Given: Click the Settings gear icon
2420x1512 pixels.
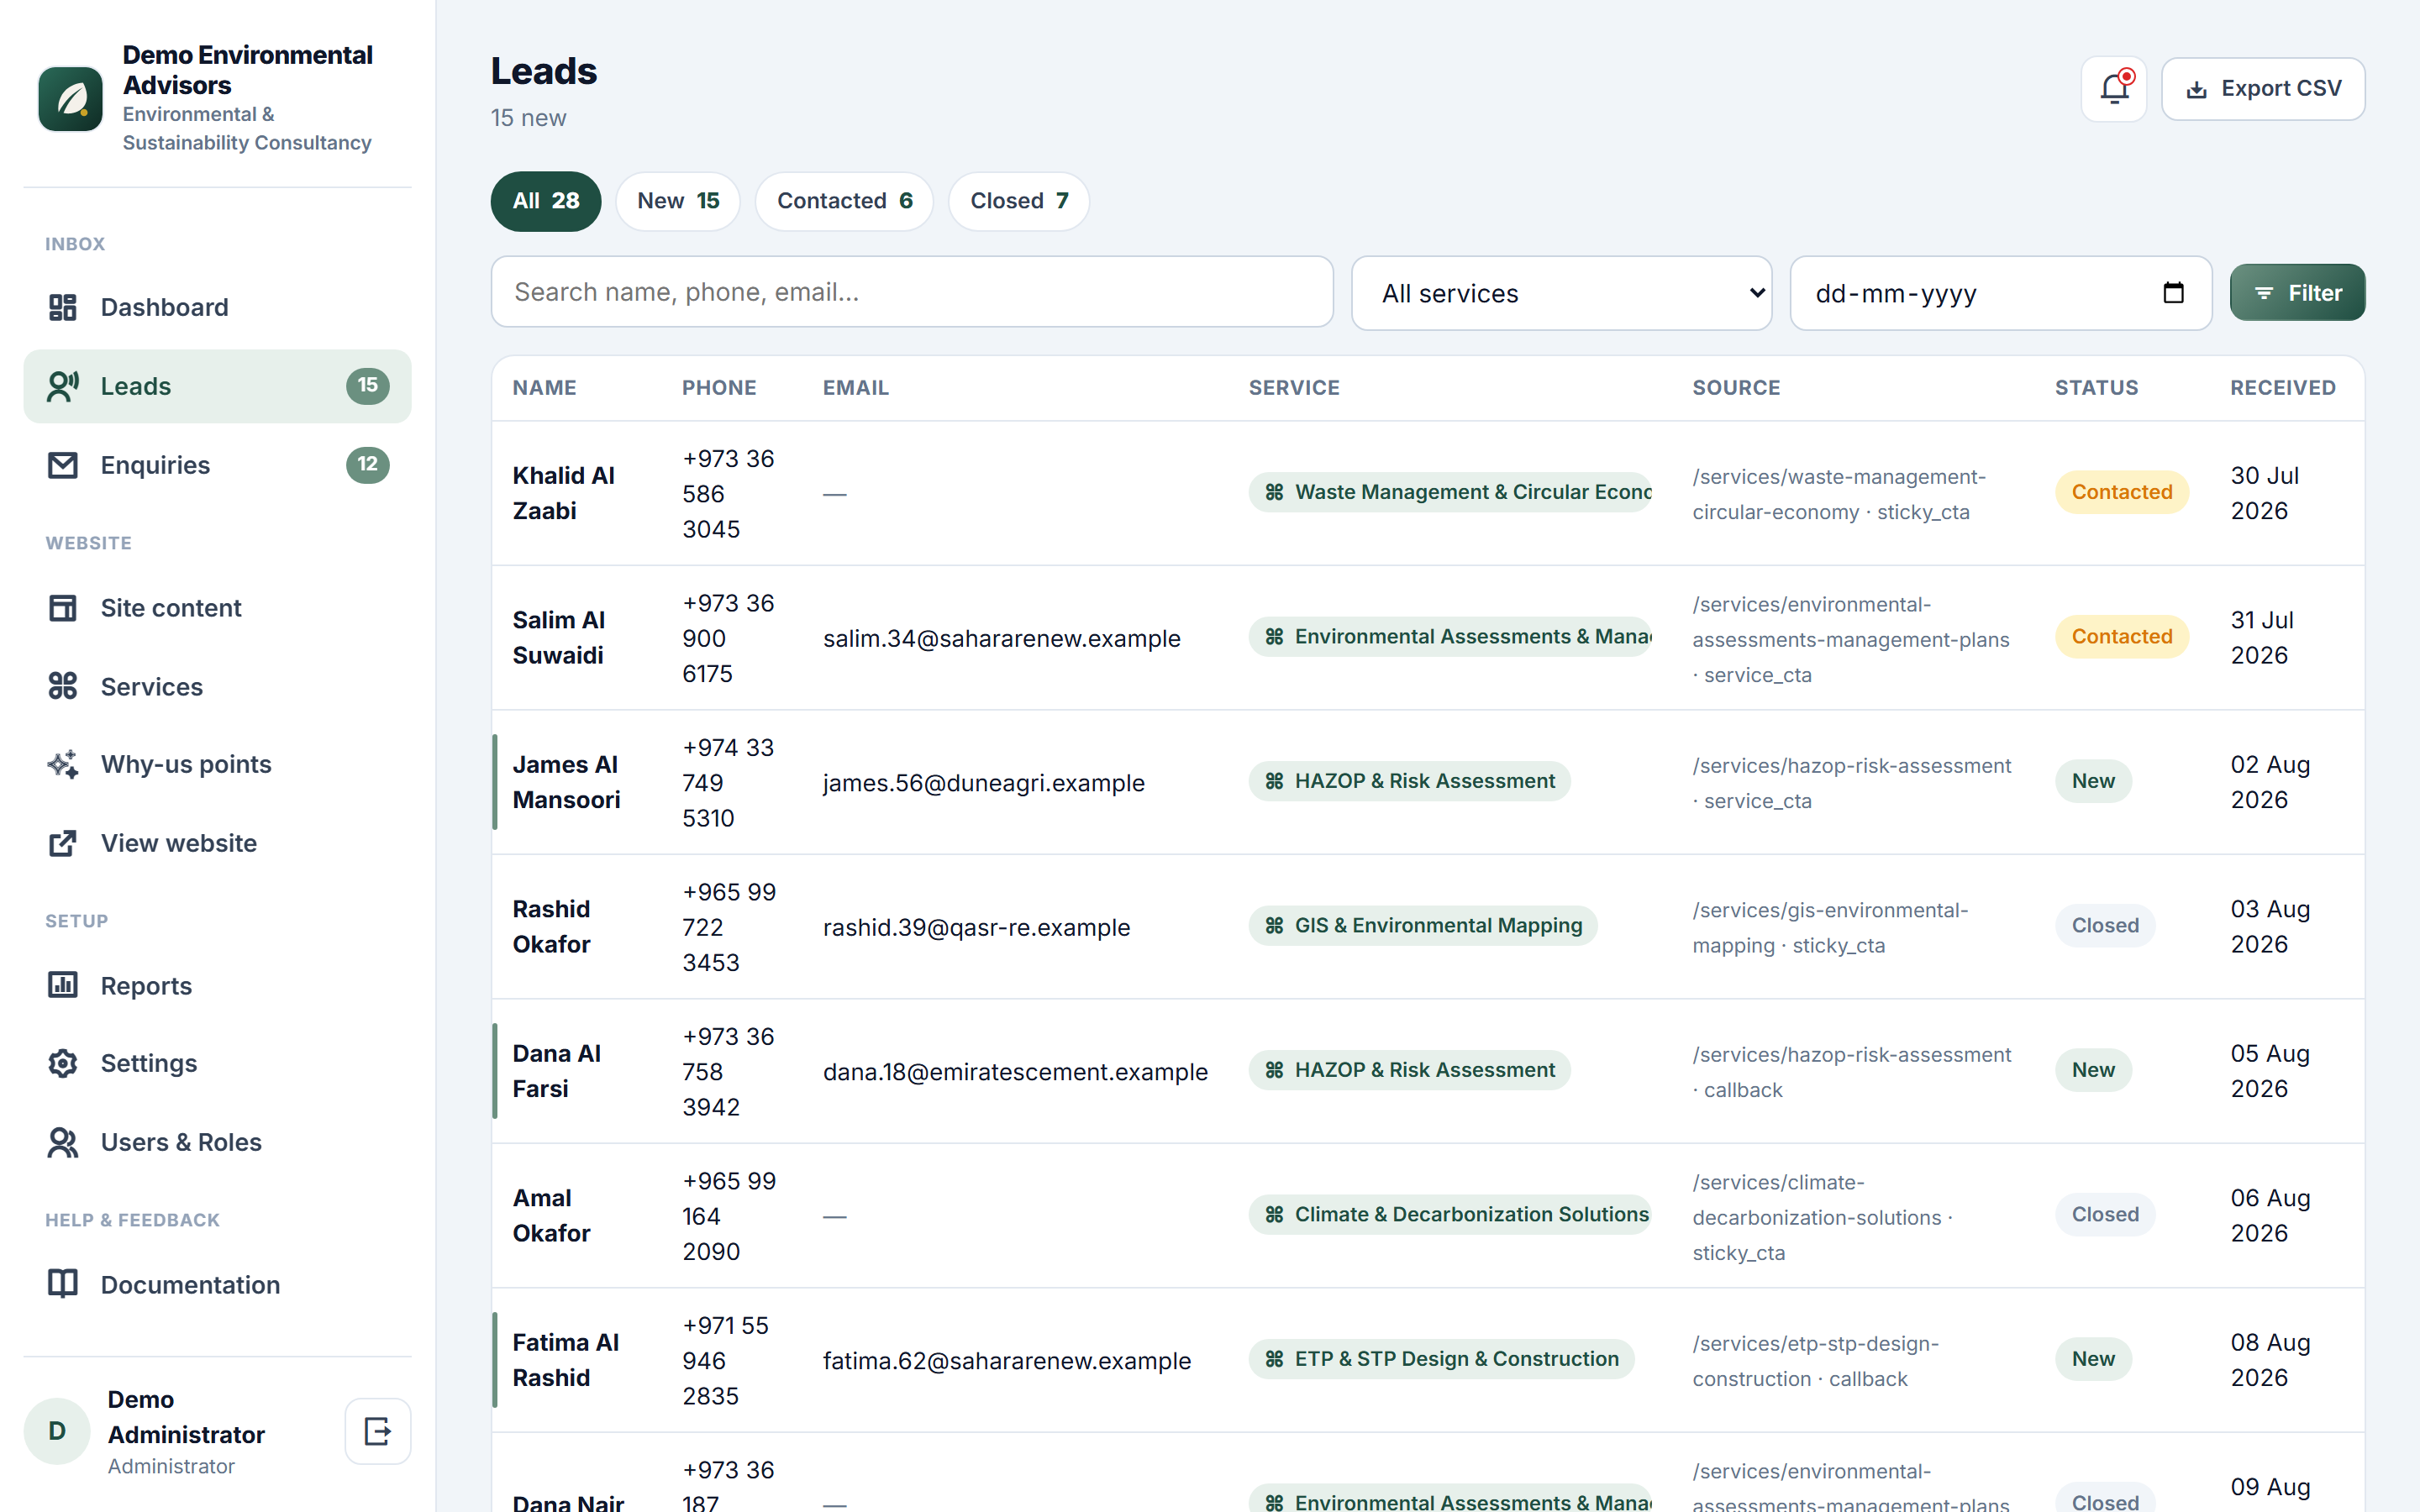Looking at the screenshot, I should [63, 1063].
